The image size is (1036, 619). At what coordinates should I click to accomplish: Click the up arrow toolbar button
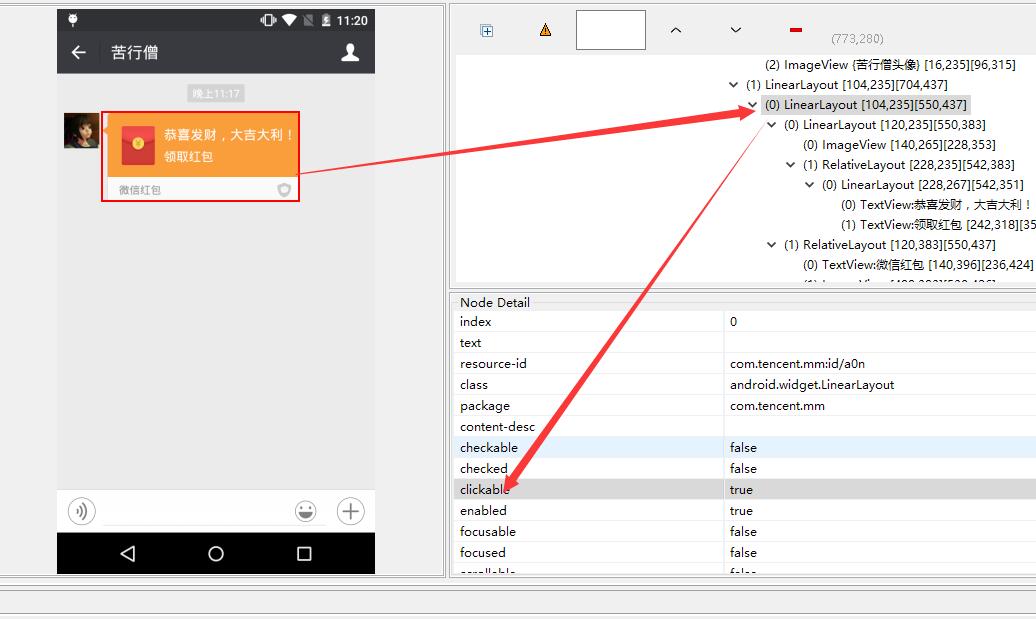[x=676, y=30]
